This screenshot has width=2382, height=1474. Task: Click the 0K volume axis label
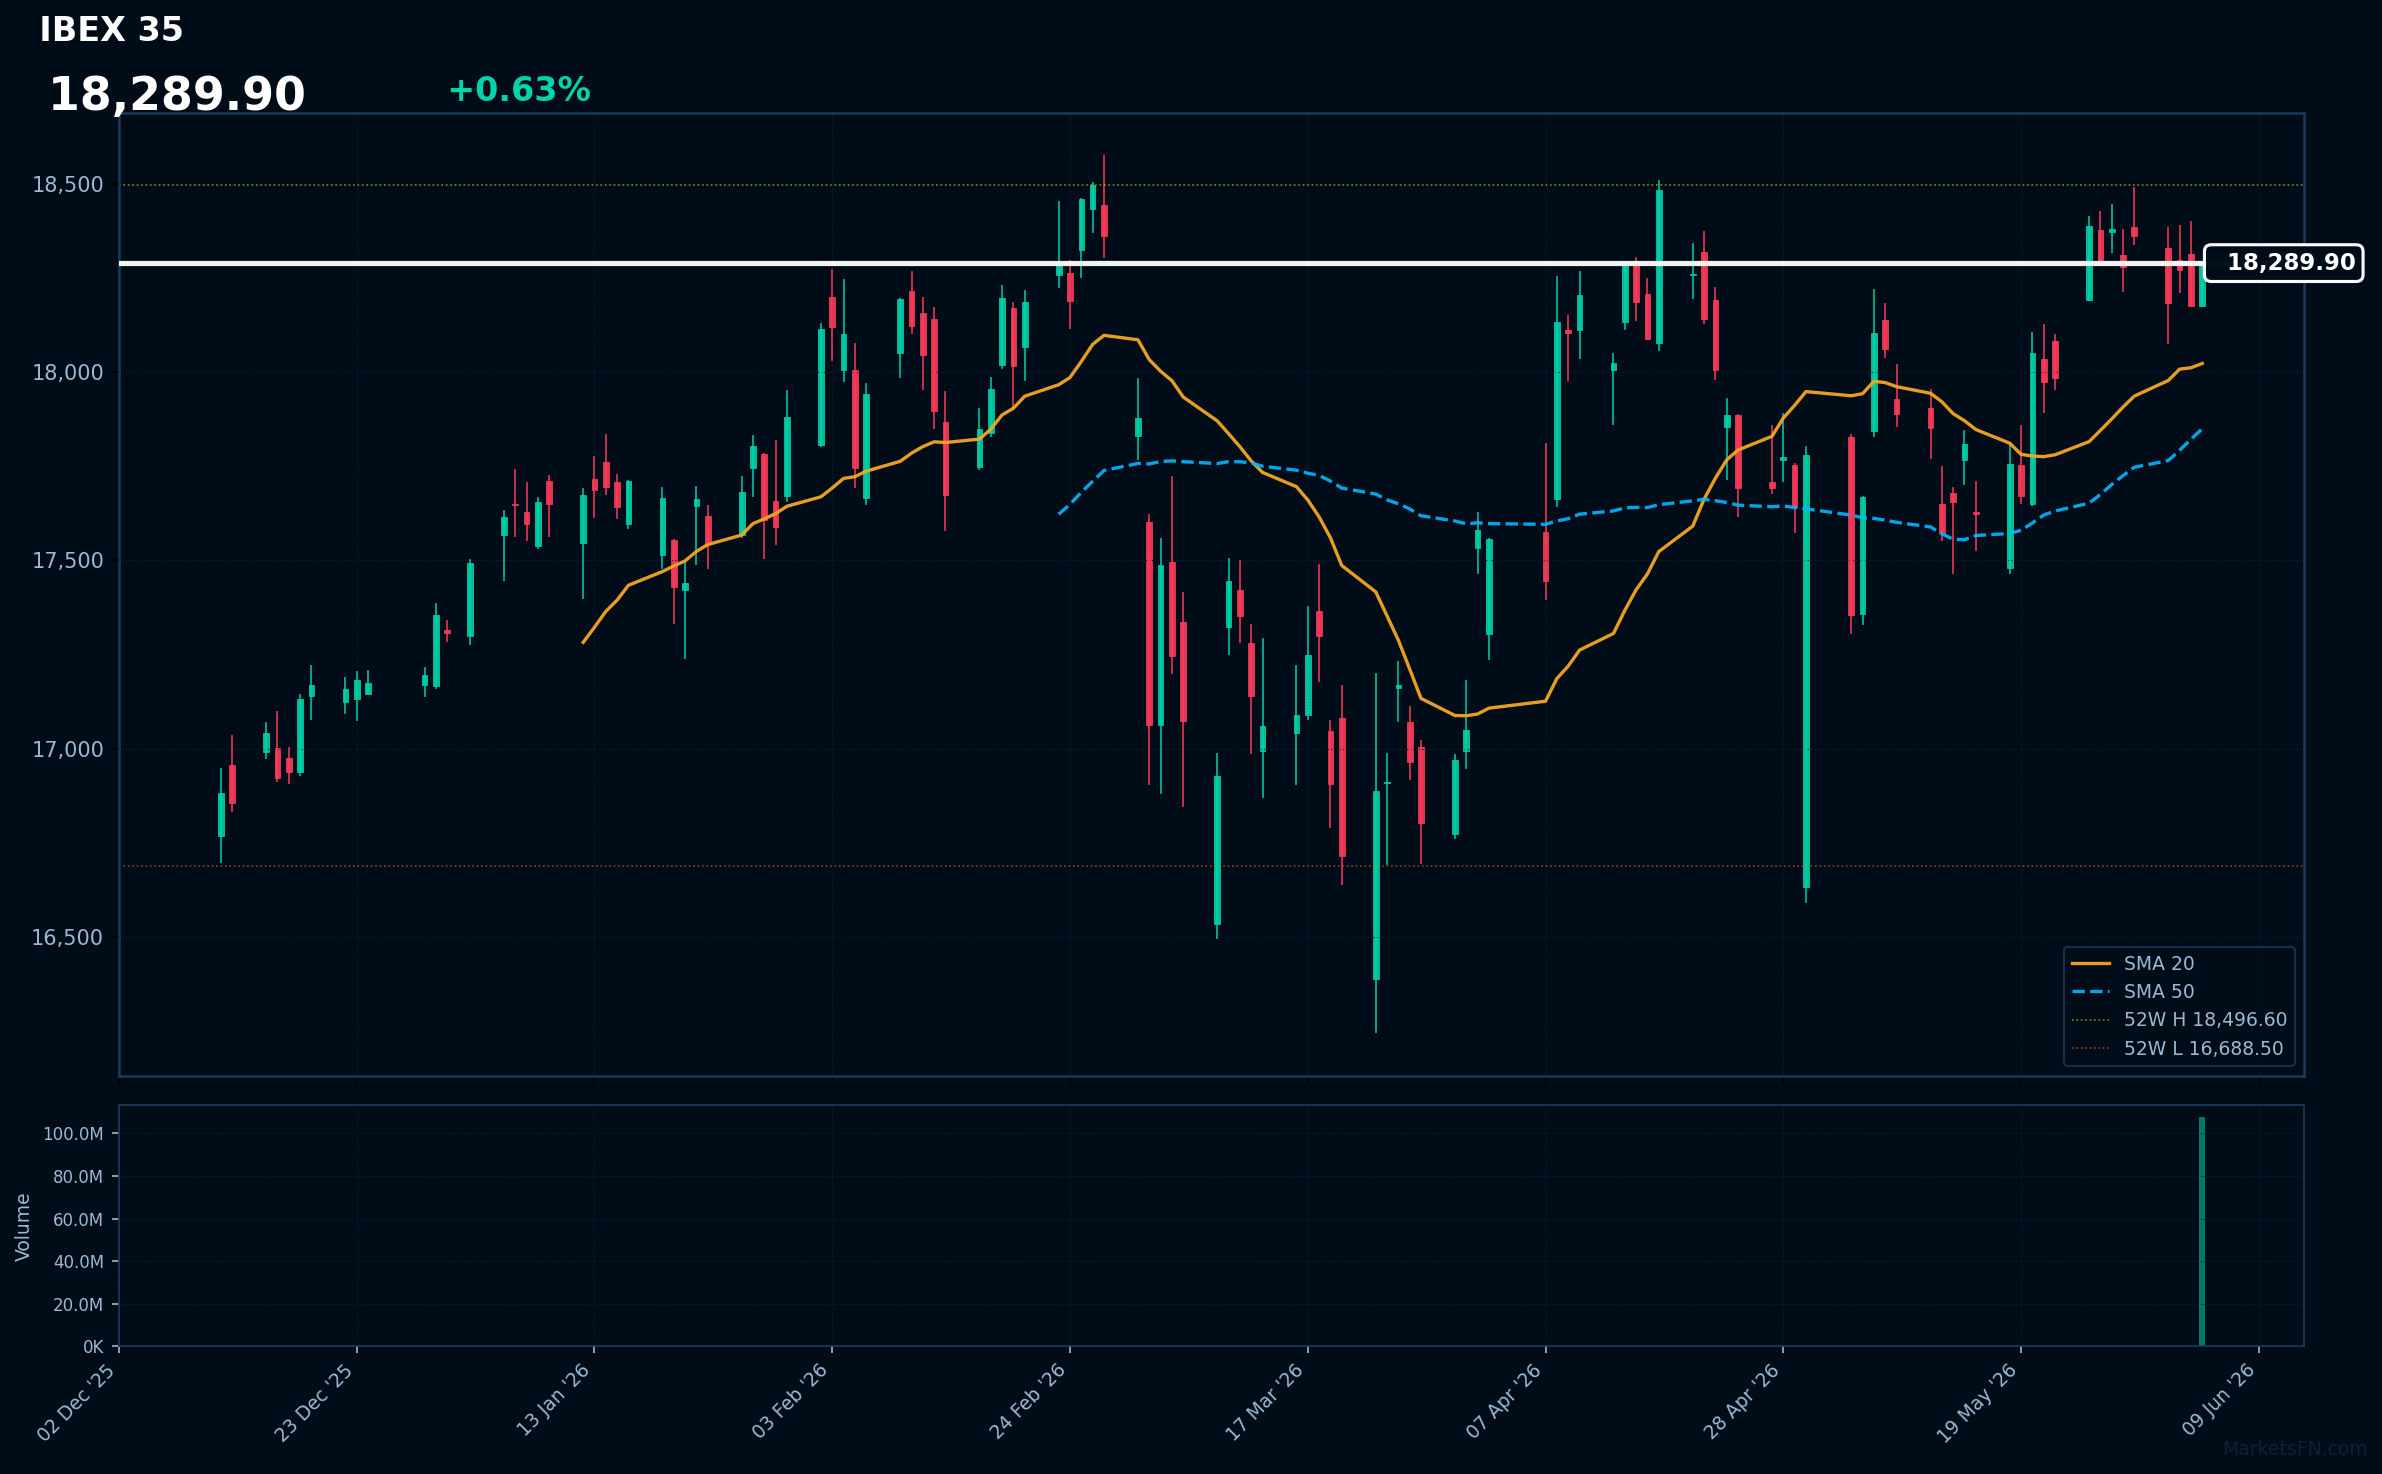coord(93,1348)
